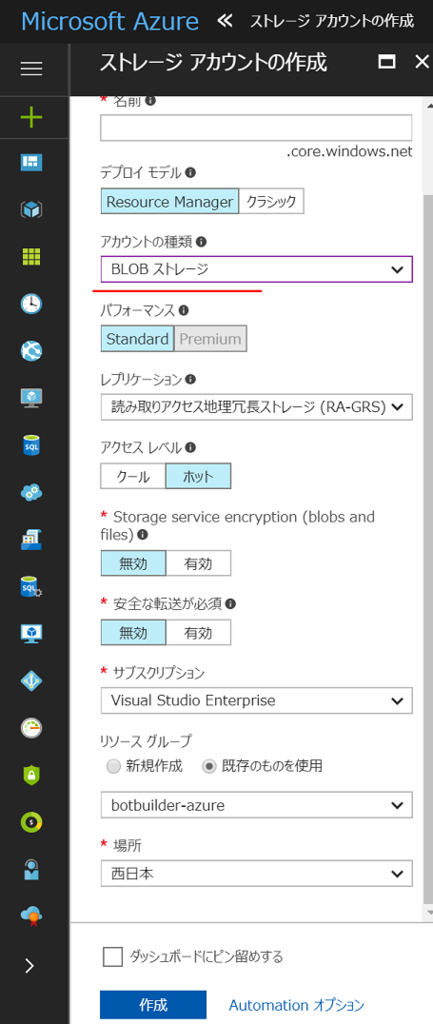
Task: Click the green plus New resource icon
Action: tap(31, 118)
